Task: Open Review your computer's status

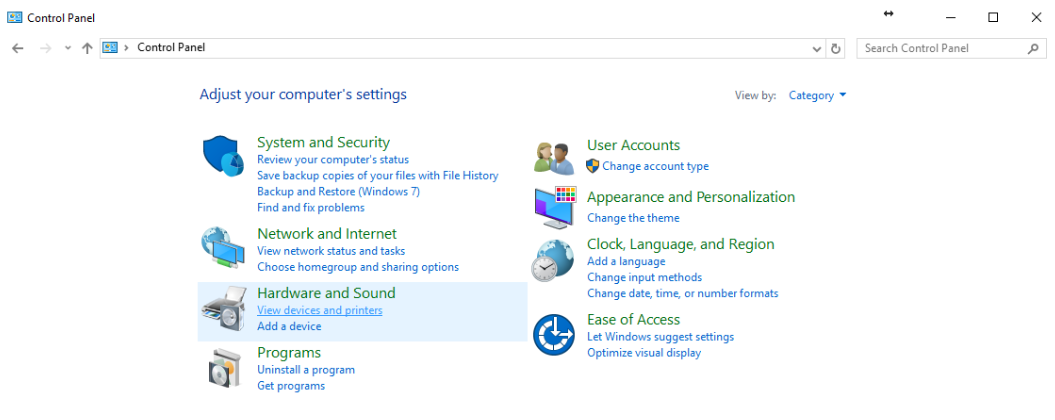Action: pyautogui.click(x=332, y=160)
